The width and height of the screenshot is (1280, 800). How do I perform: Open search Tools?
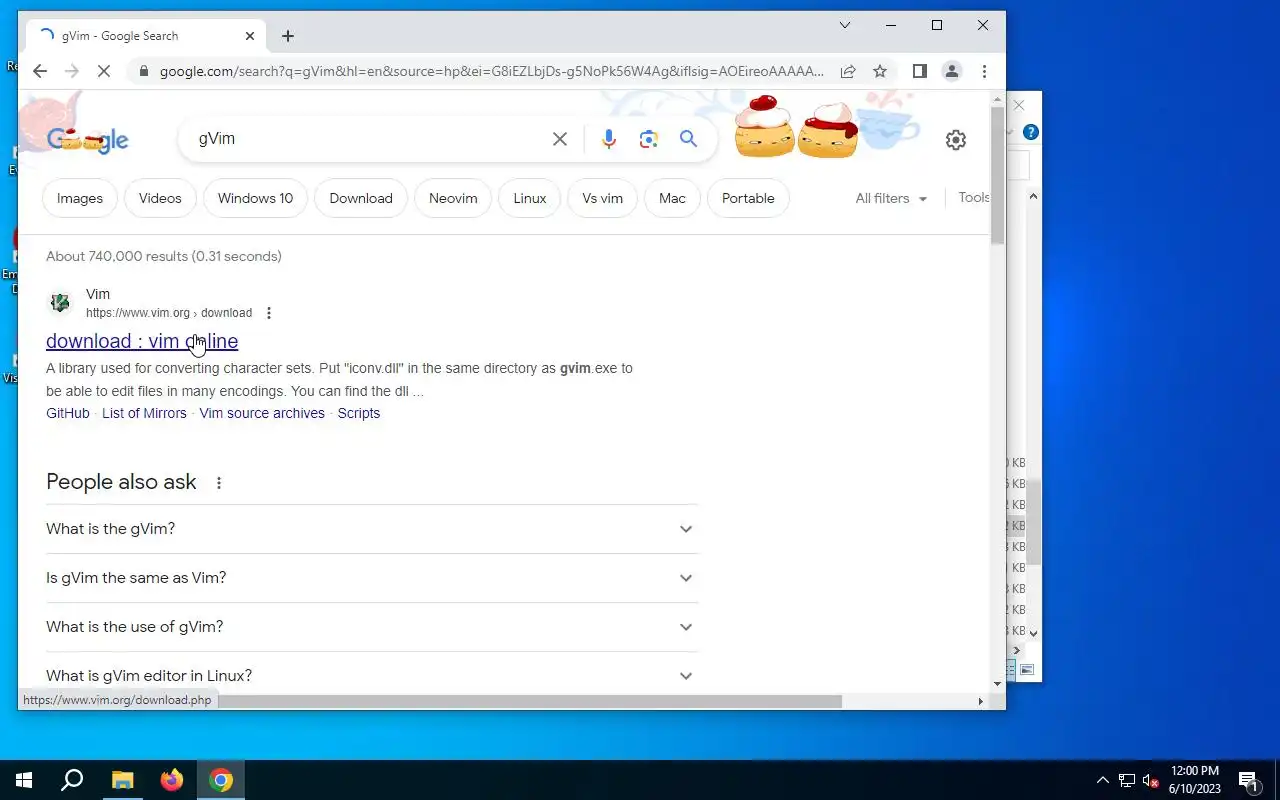click(973, 197)
